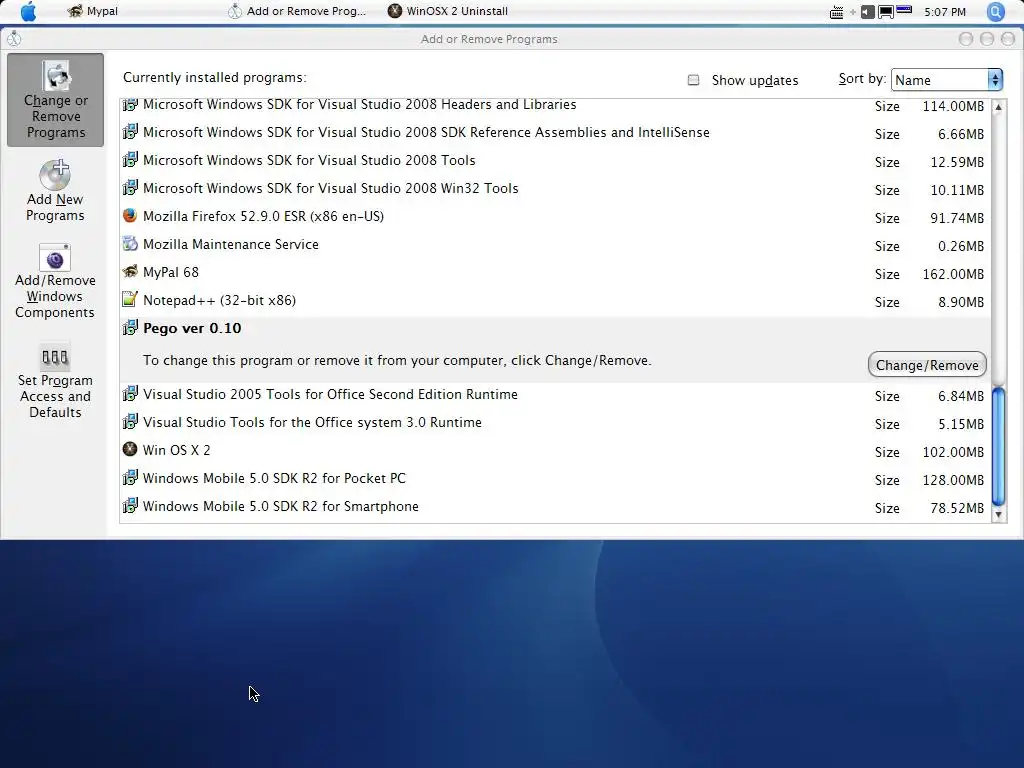This screenshot has height=768, width=1024.
Task: Open the keyboard tray icon
Action: click(836, 12)
